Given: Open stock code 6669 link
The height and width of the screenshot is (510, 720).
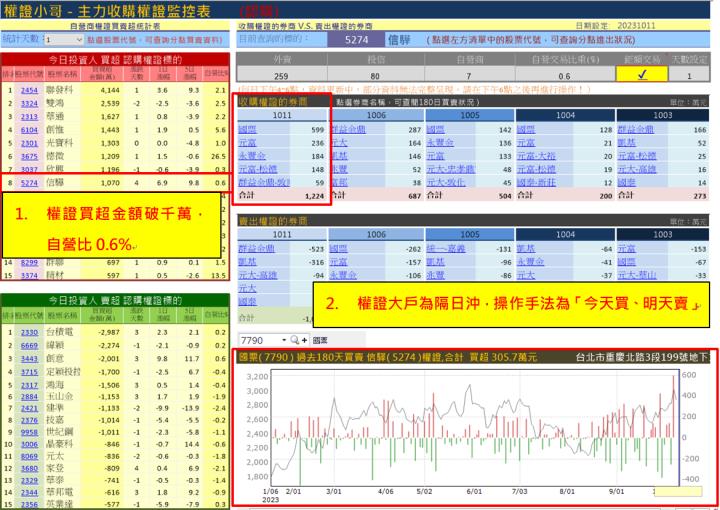Looking at the screenshot, I should click(29, 346).
